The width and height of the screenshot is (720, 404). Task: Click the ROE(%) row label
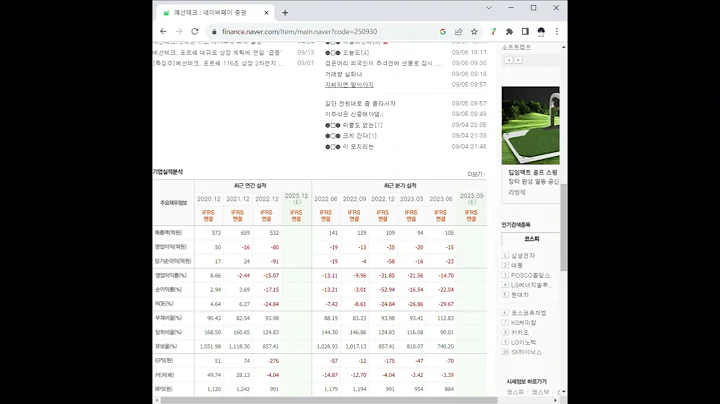tap(164, 303)
